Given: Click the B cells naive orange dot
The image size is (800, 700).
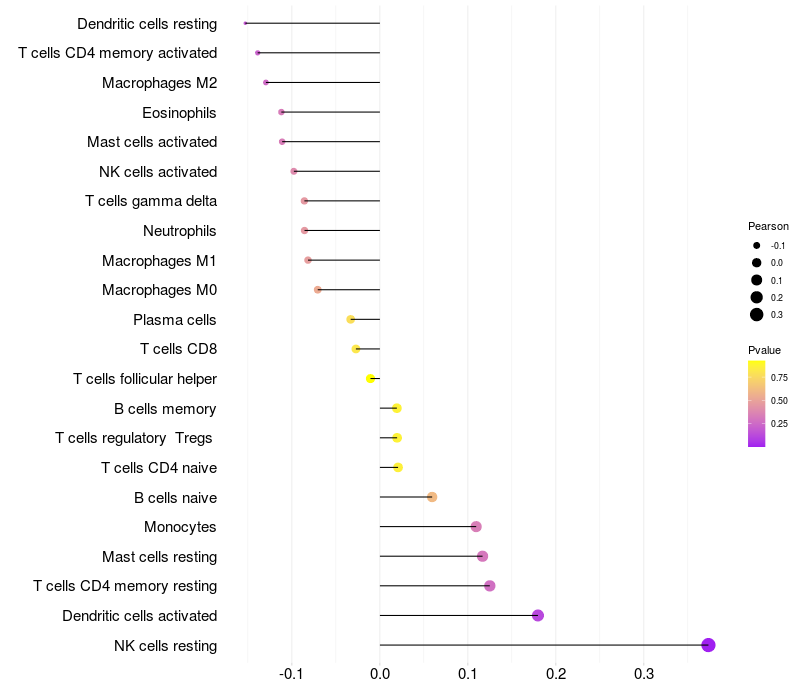Looking at the screenshot, I should 432,497.
